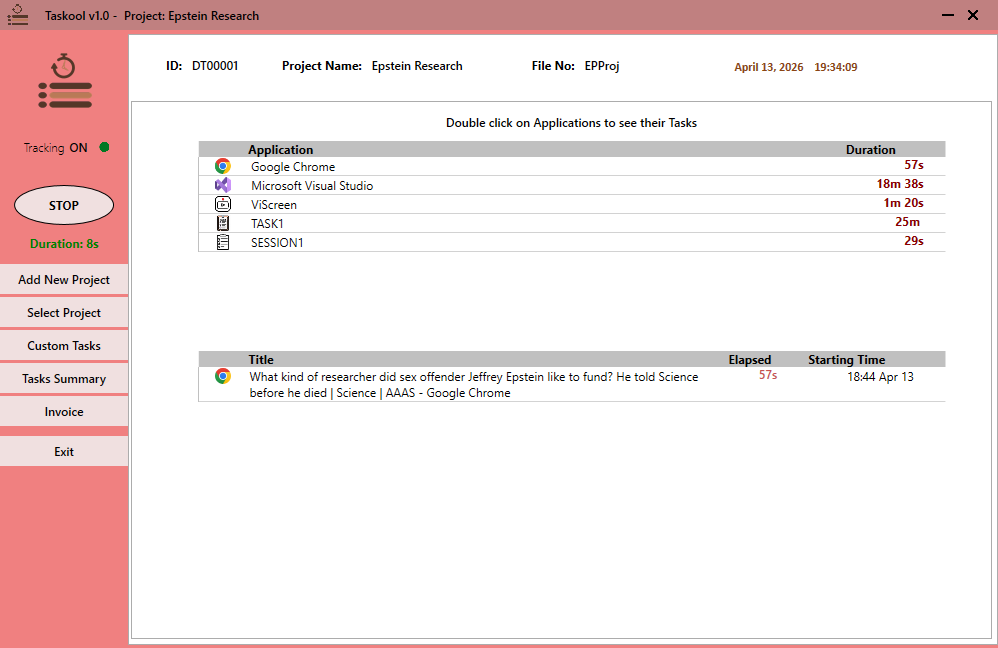Open the Tasks Summary page

pos(63,378)
